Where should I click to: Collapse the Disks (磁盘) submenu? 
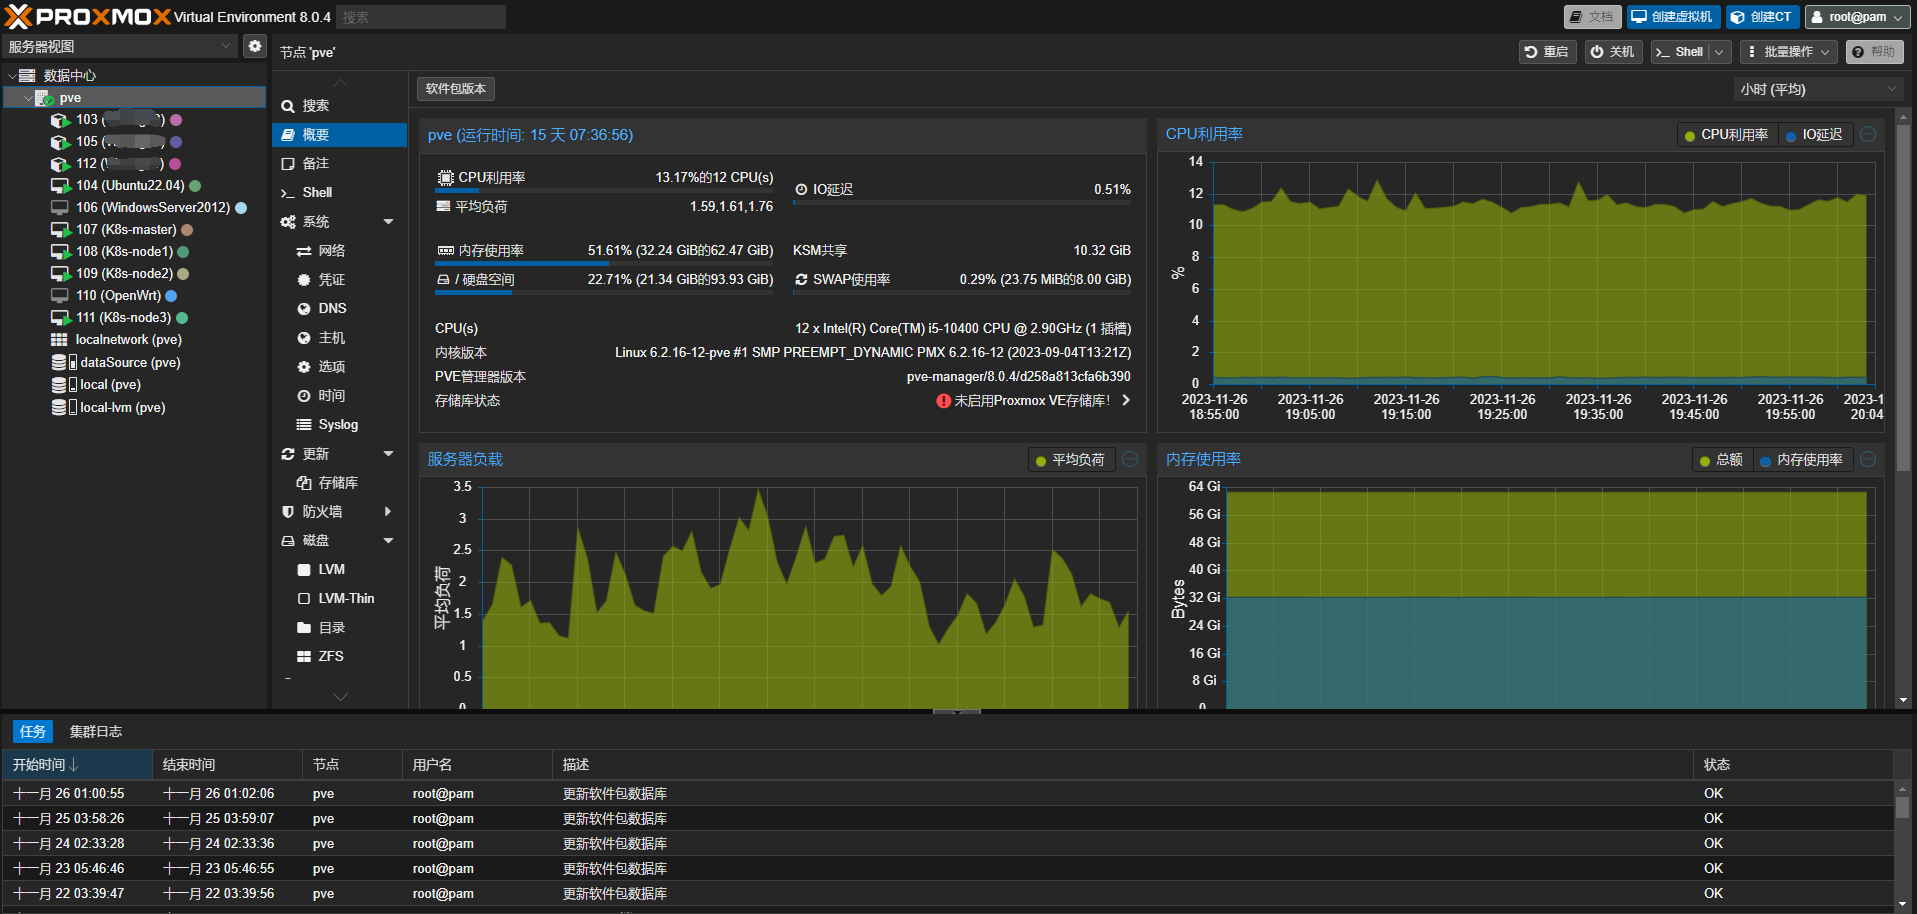388,541
